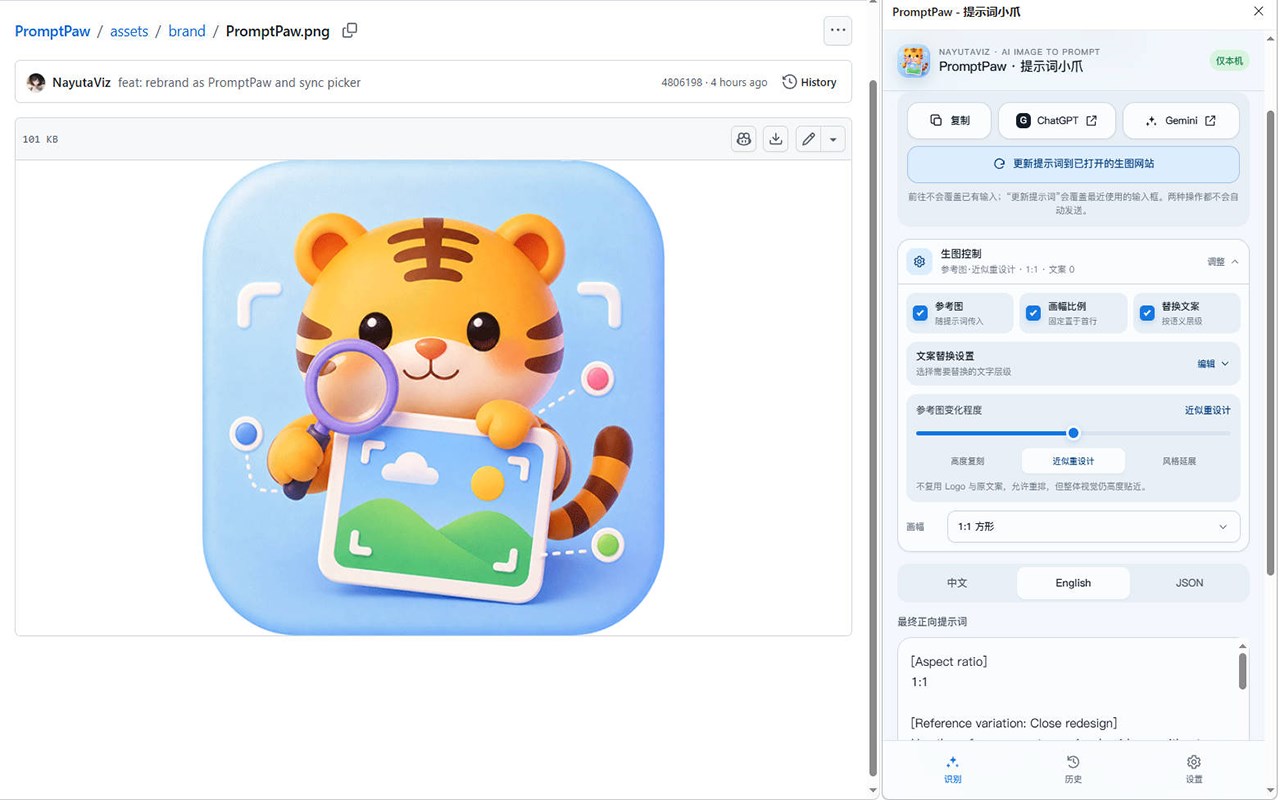Viewport: 1280px width, 800px height.
Task: Toggle the 画幅比例 checkbox
Action: (x=1033, y=313)
